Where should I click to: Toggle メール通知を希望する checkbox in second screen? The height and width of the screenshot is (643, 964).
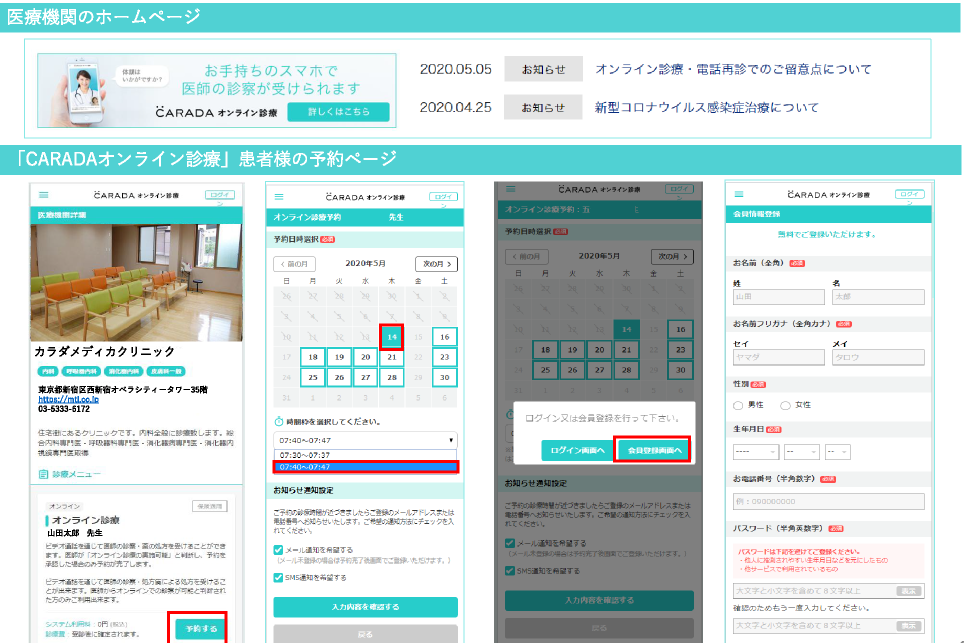[x=279, y=549]
